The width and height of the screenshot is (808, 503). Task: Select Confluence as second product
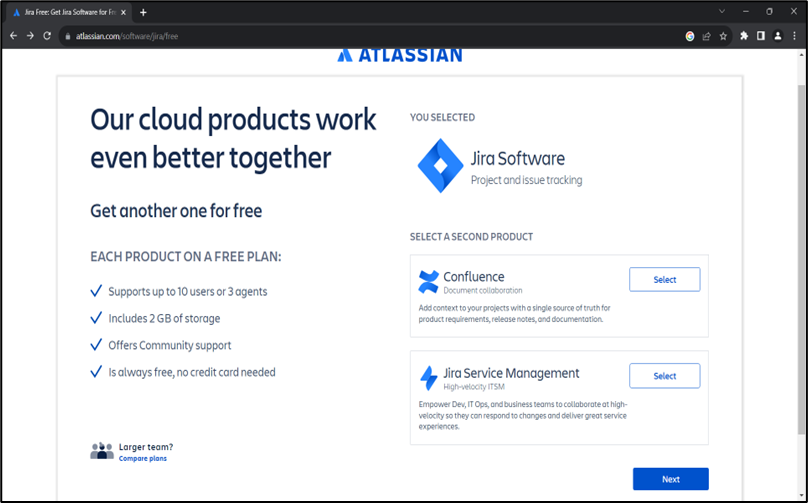pyautogui.click(x=664, y=279)
